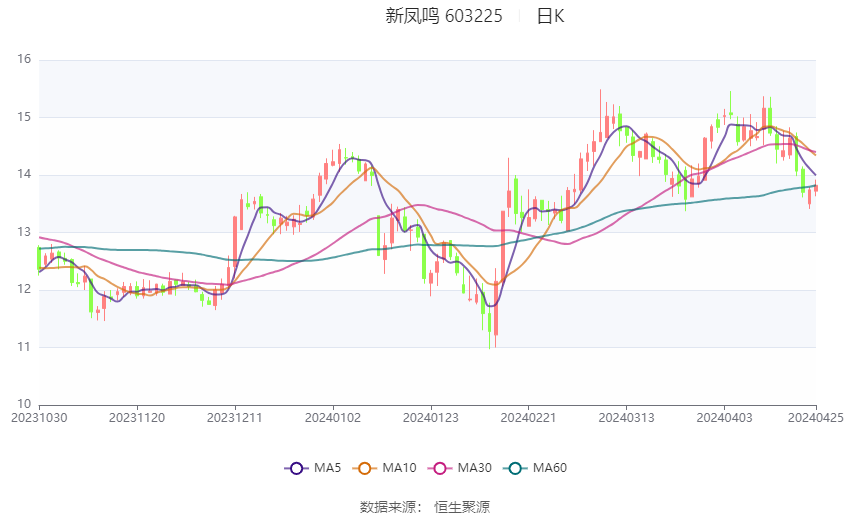Screen dimensions: 850x517
Task: Toggle the MA5 series via its label
Action: [328, 468]
